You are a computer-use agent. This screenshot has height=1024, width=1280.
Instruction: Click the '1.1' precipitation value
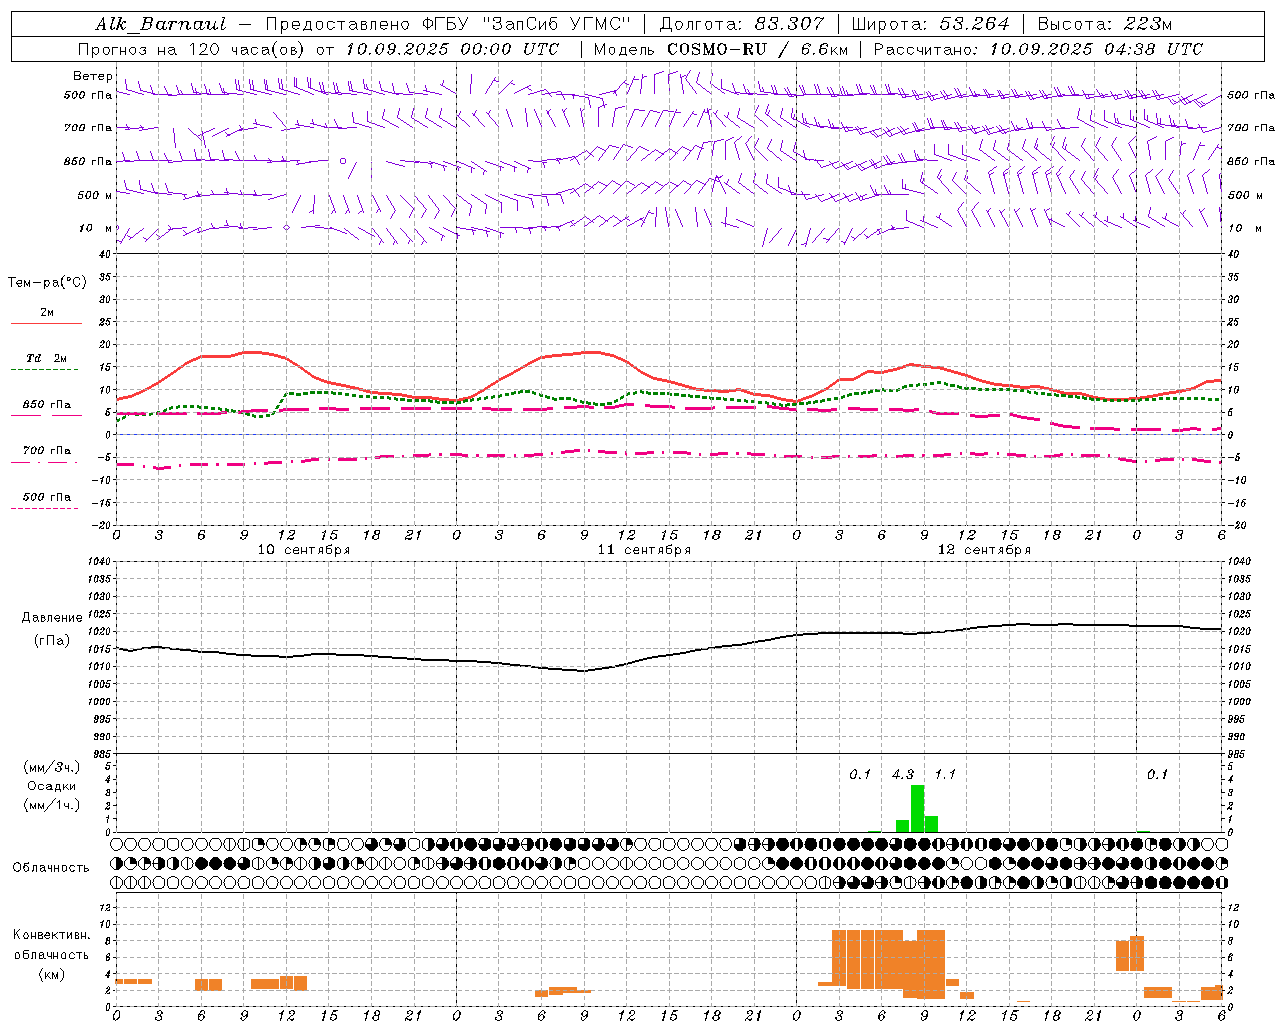coord(945,775)
